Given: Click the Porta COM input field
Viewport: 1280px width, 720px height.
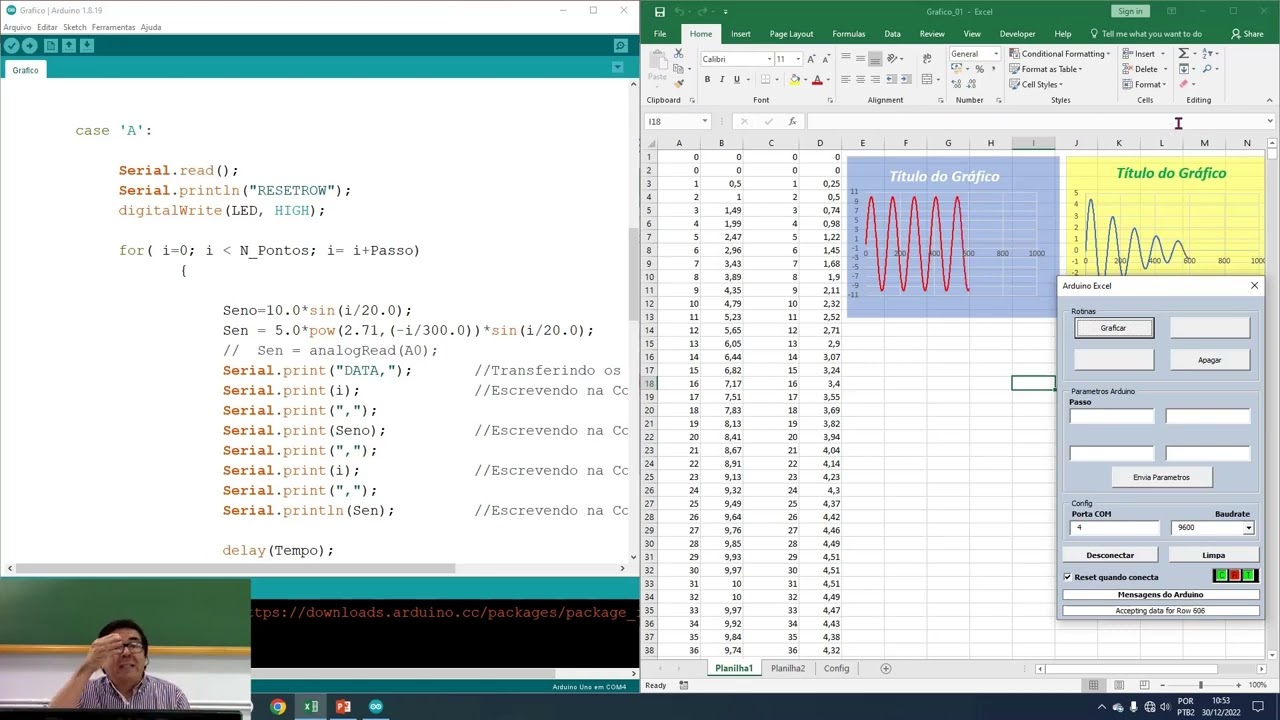Looking at the screenshot, I should 1114,528.
